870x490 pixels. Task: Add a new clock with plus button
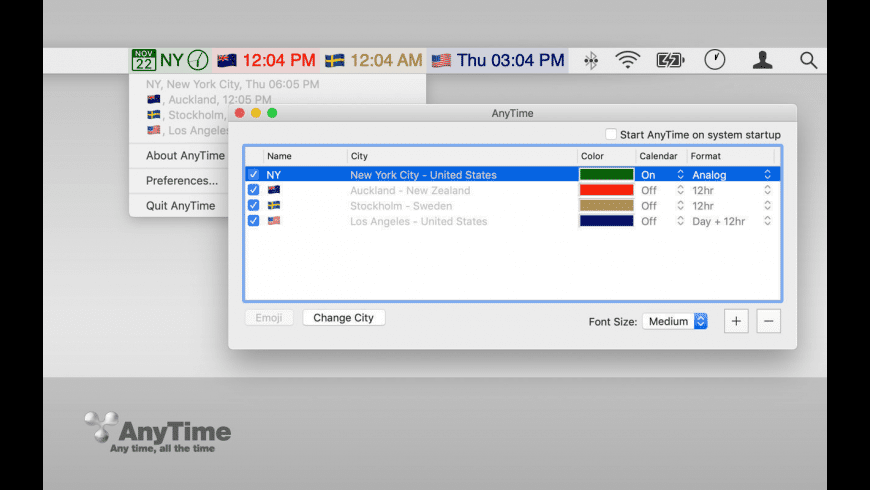[736, 321]
